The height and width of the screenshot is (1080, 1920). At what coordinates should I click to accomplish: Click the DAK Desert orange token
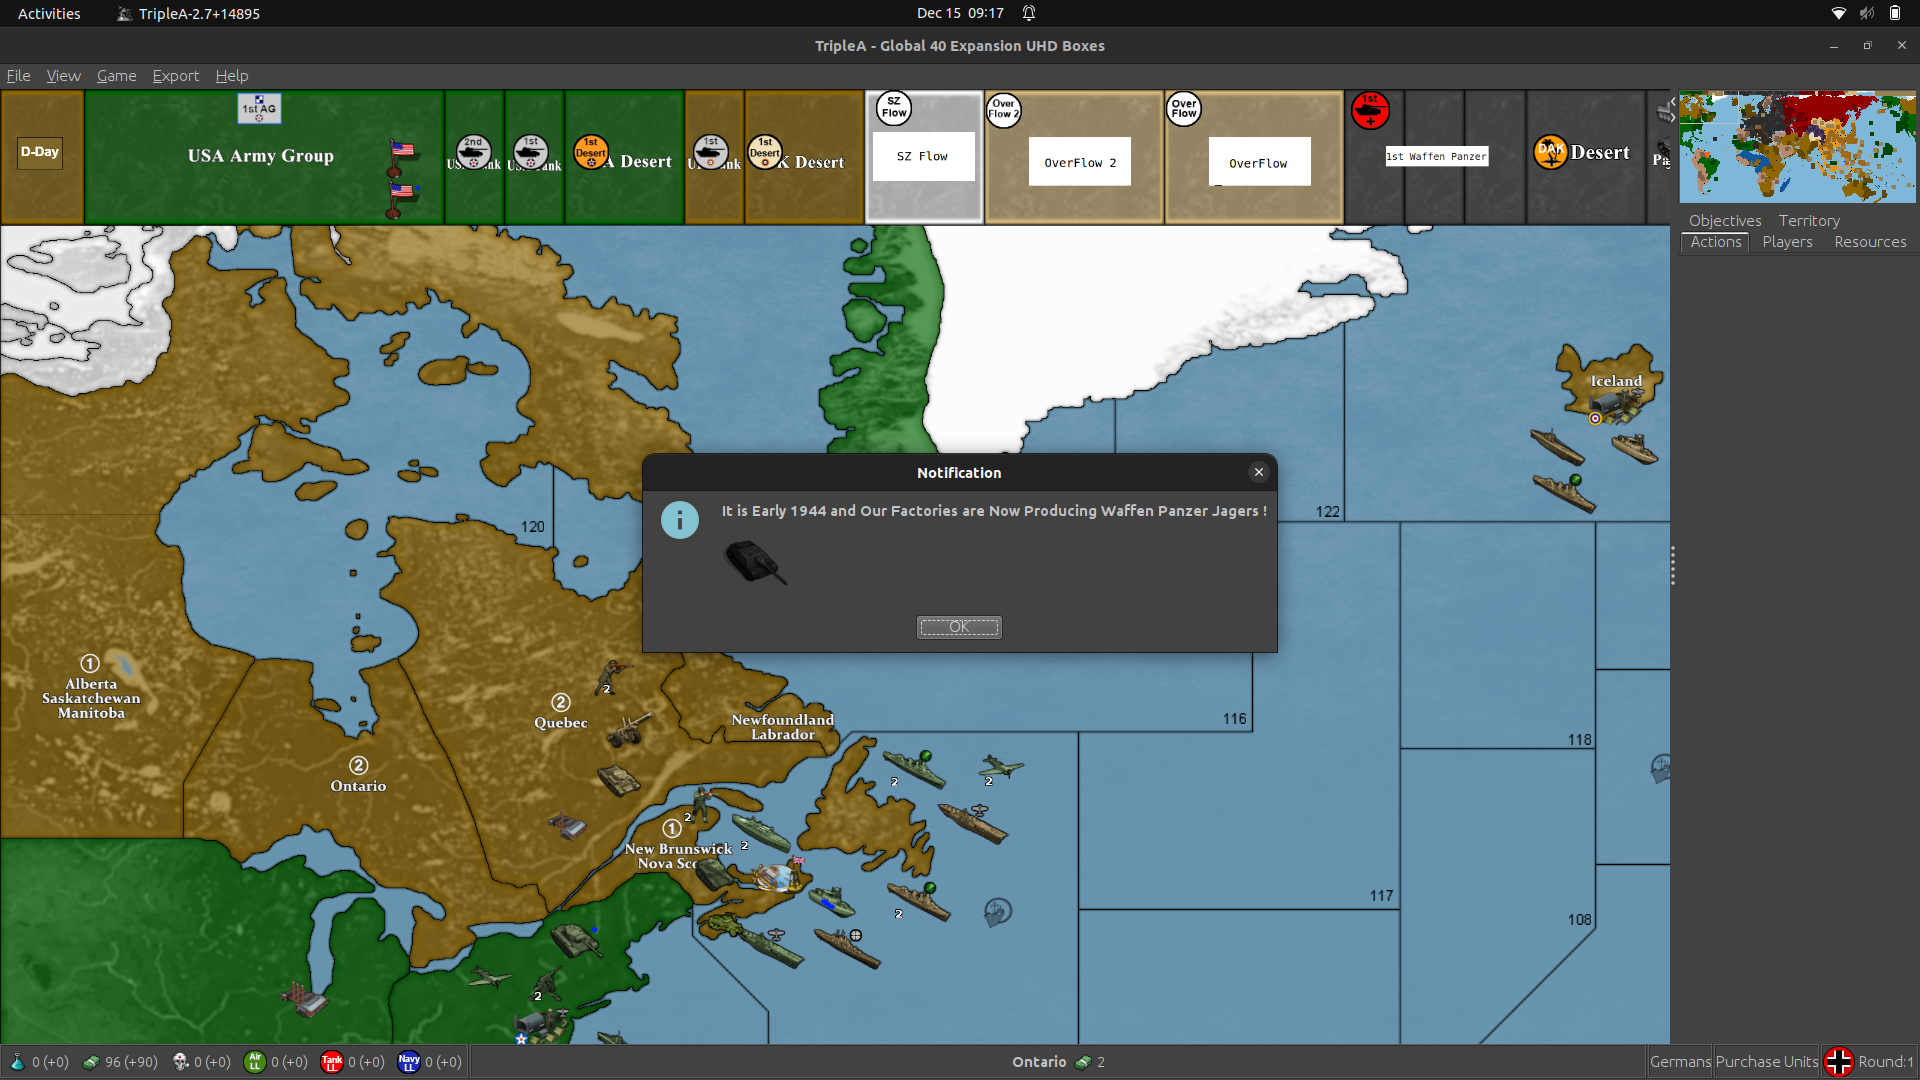1551,152
